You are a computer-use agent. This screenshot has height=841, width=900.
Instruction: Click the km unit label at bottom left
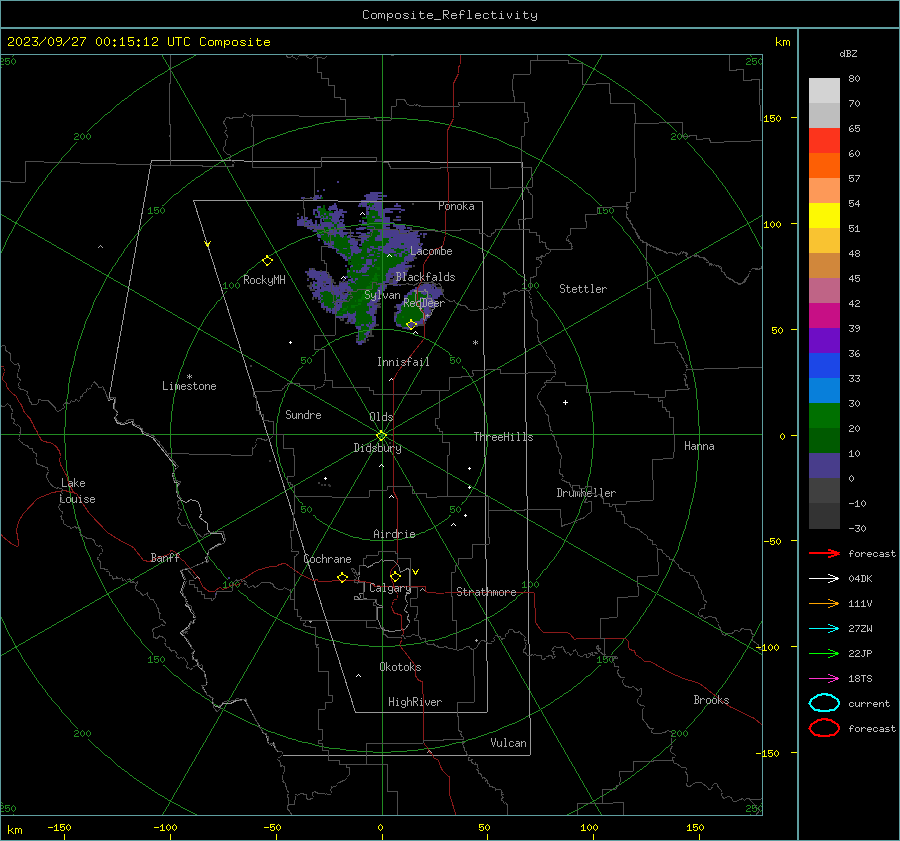[14, 830]
